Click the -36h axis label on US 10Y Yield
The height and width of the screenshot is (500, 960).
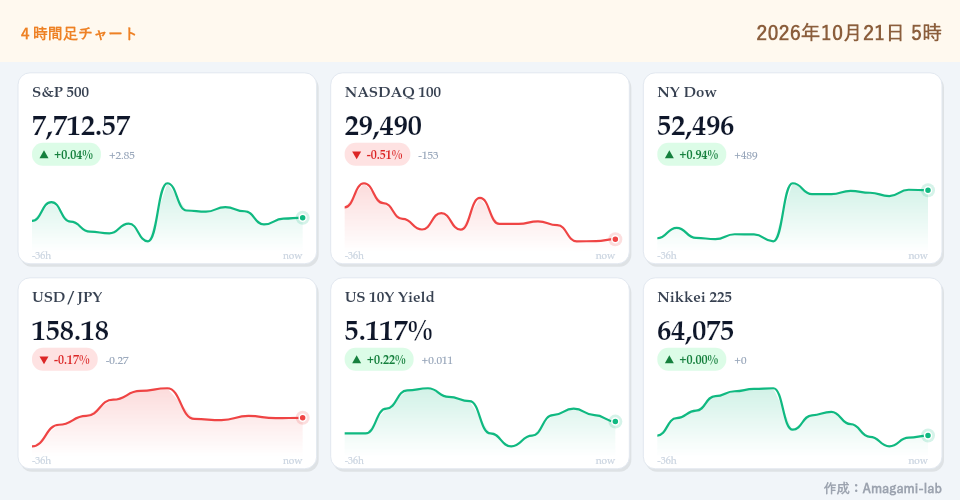[x=354, y=461]
